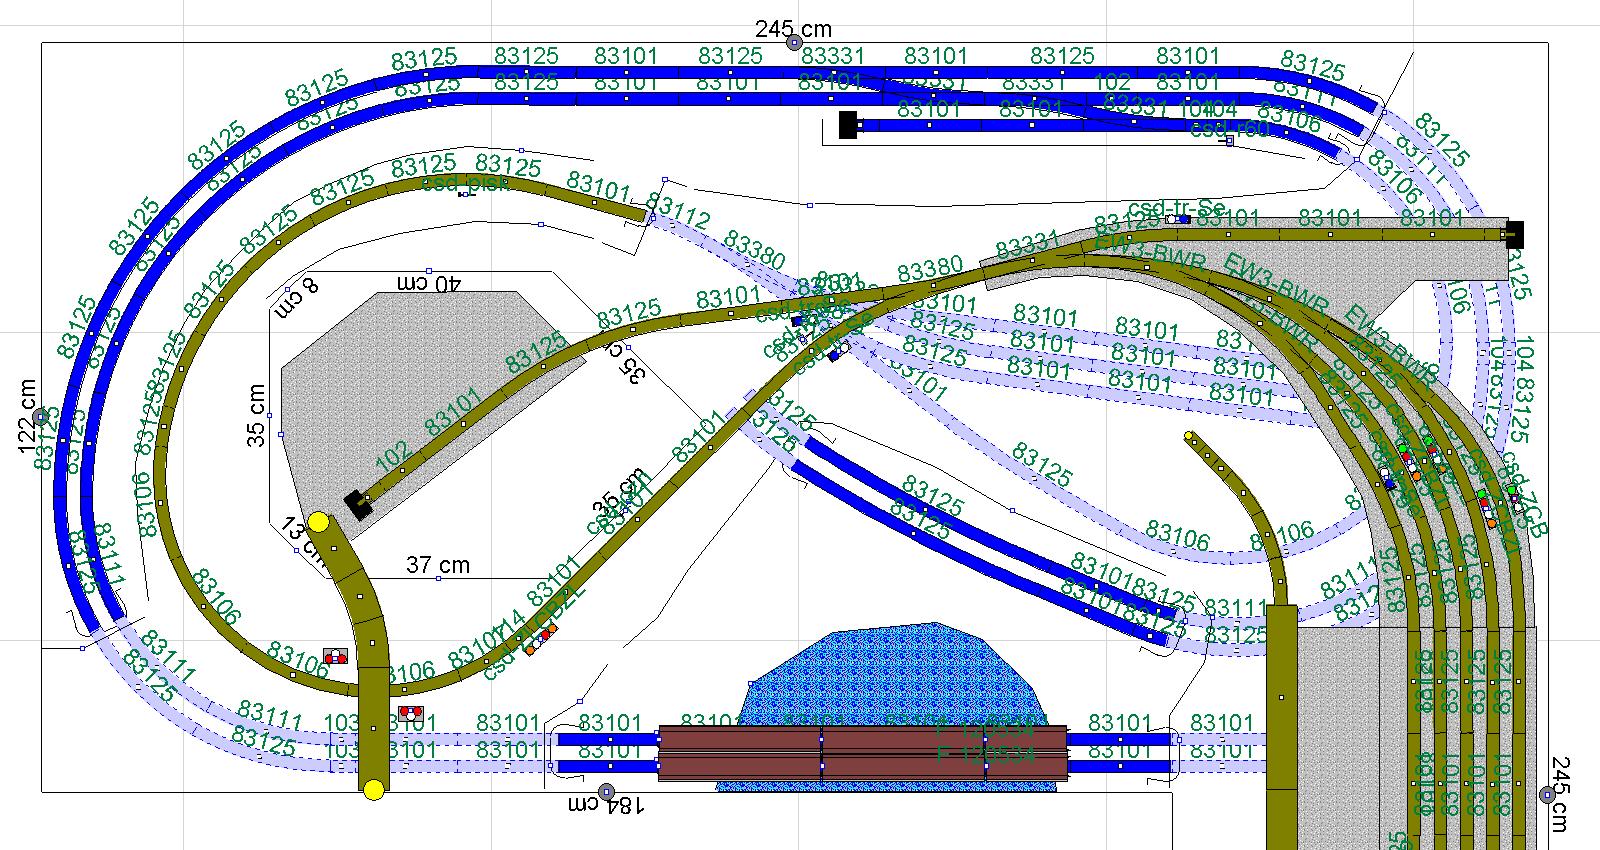
Task: Click the yellow endpoint at bottom of olive track
Action: (x=373, y=790)
